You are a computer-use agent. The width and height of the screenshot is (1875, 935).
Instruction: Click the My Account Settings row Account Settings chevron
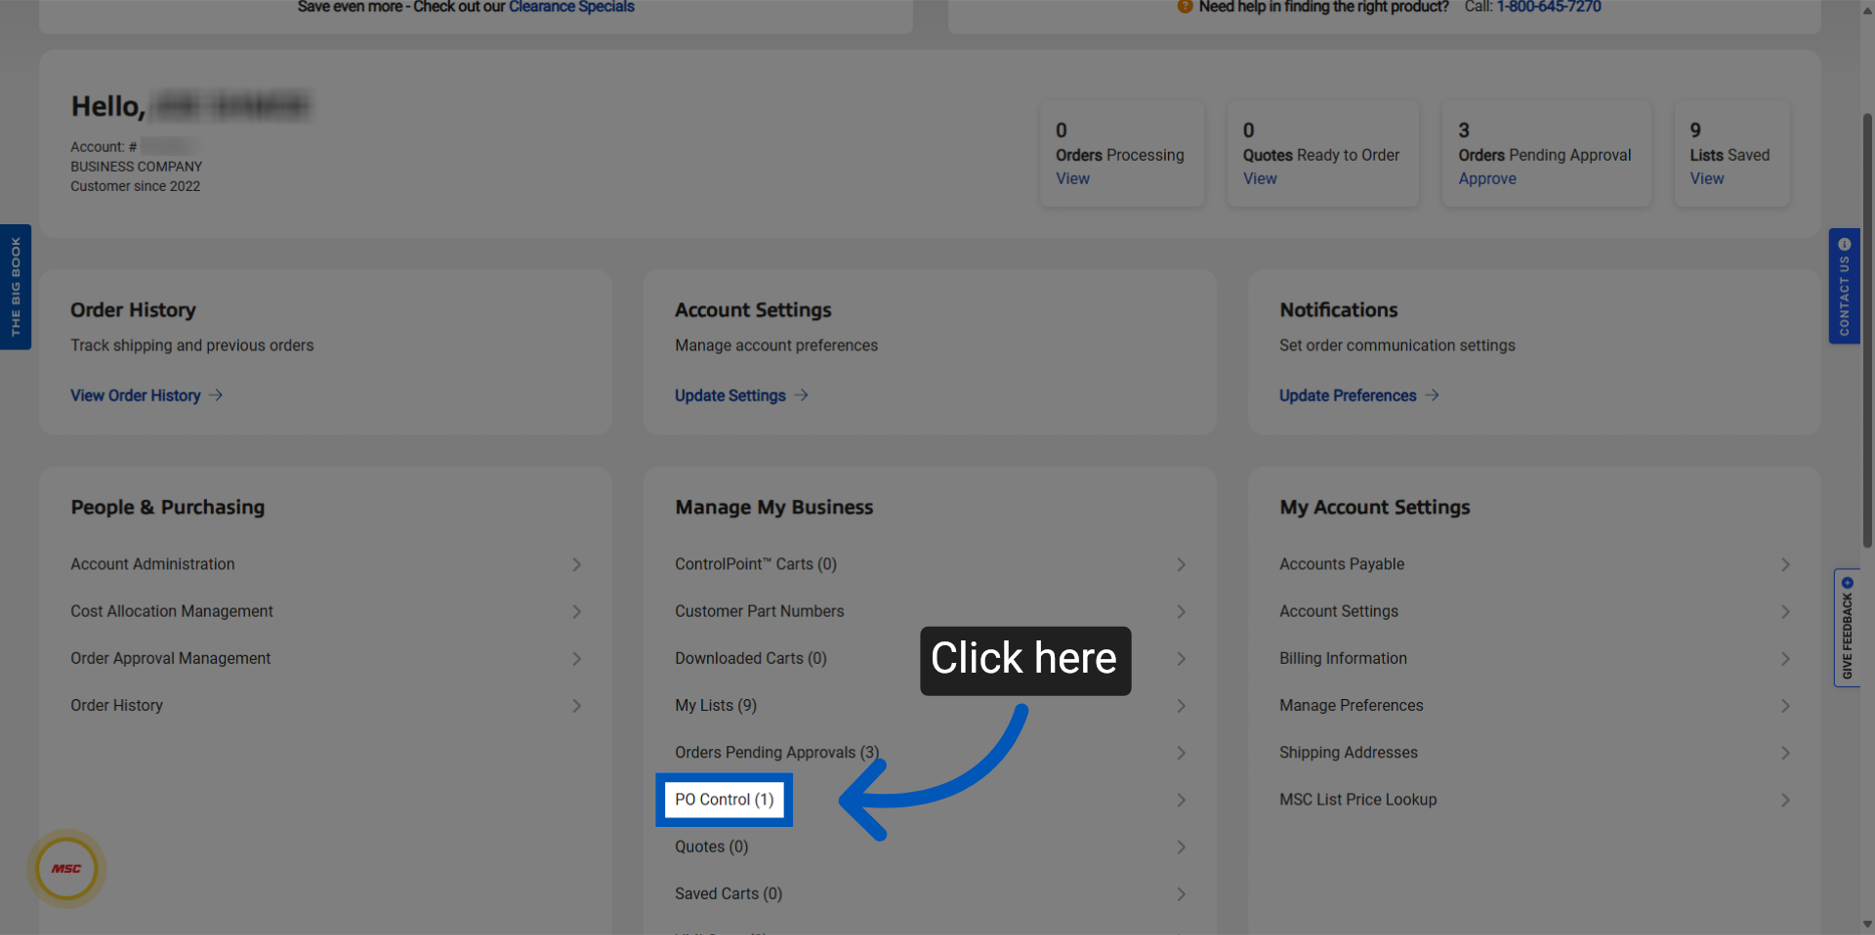click(1785, 612)
